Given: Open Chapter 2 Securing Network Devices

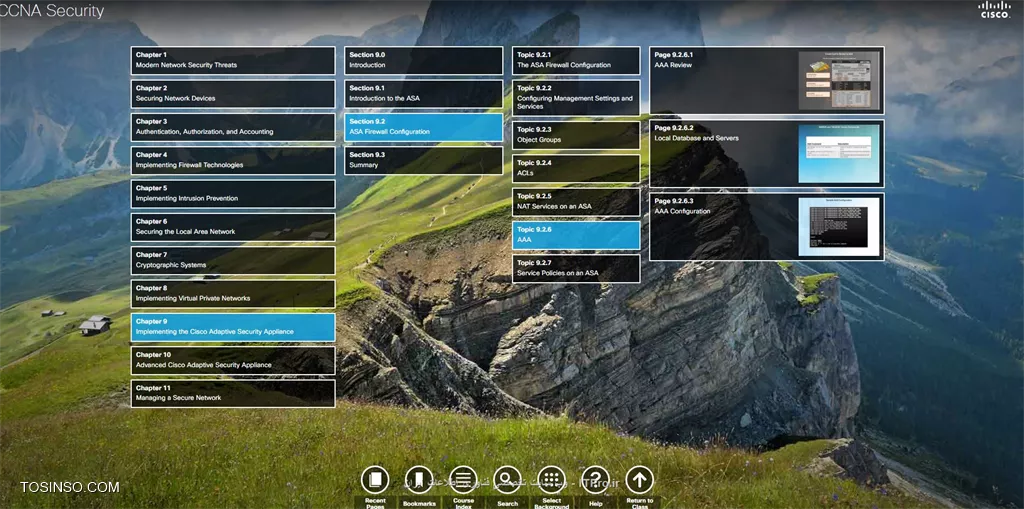Looking at the screenshot, I should 233,93.
